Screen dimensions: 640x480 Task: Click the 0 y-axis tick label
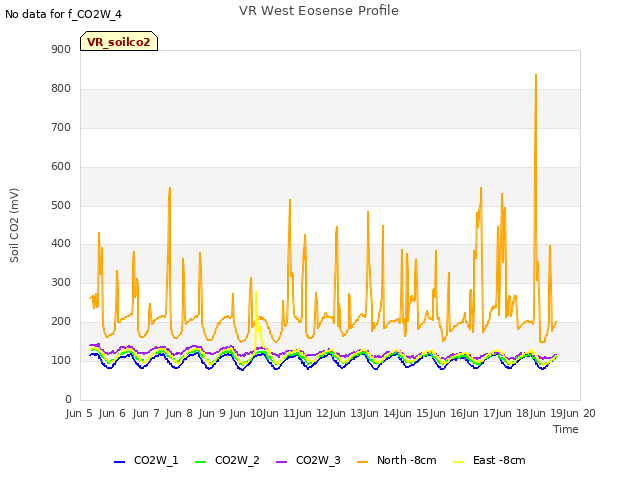pos(68,399)
